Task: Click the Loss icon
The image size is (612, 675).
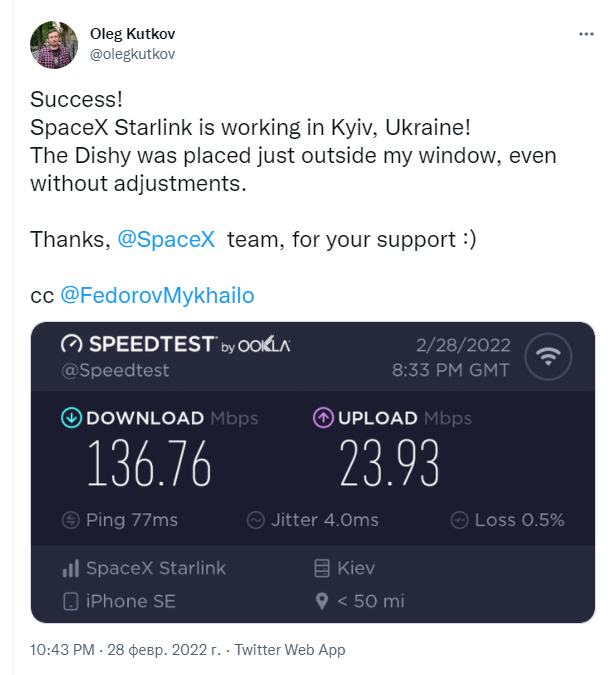Action: tap(460, 520)
